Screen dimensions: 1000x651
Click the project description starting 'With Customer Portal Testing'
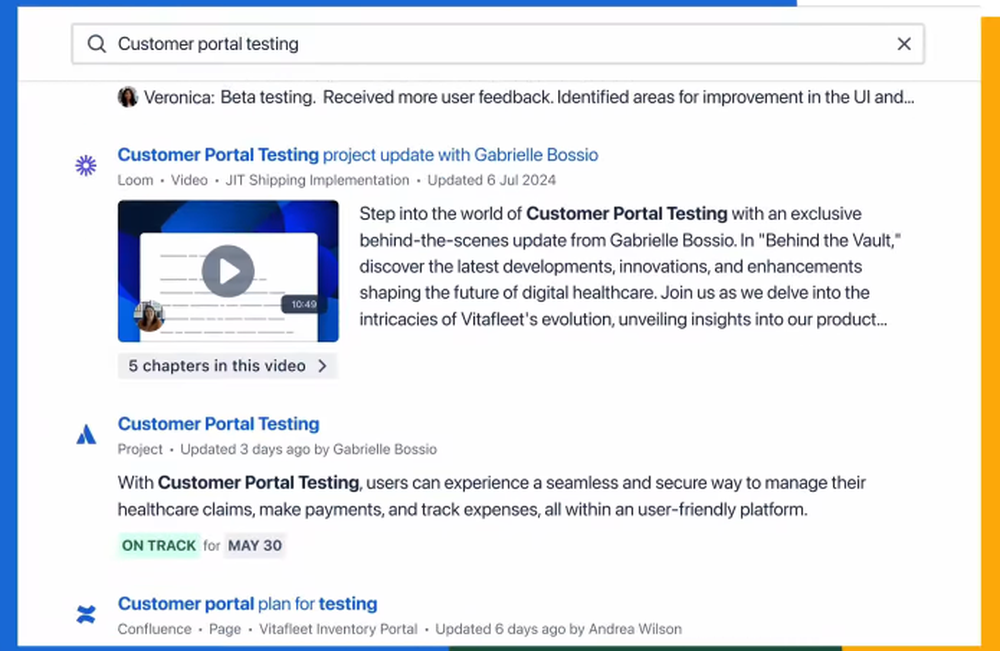[491, 496]
